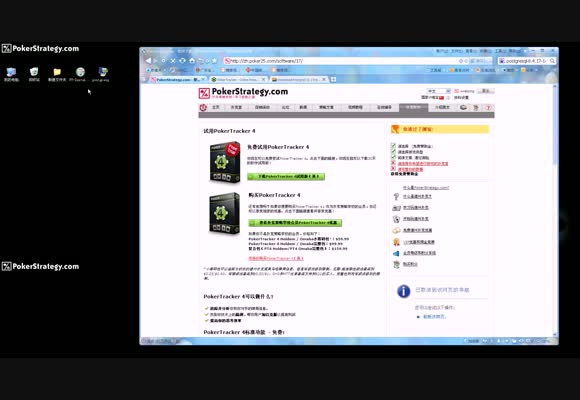The image size is (580, 400).
Task: Click the green buy PokerTracker 4 button
Action: click(295, 223)
